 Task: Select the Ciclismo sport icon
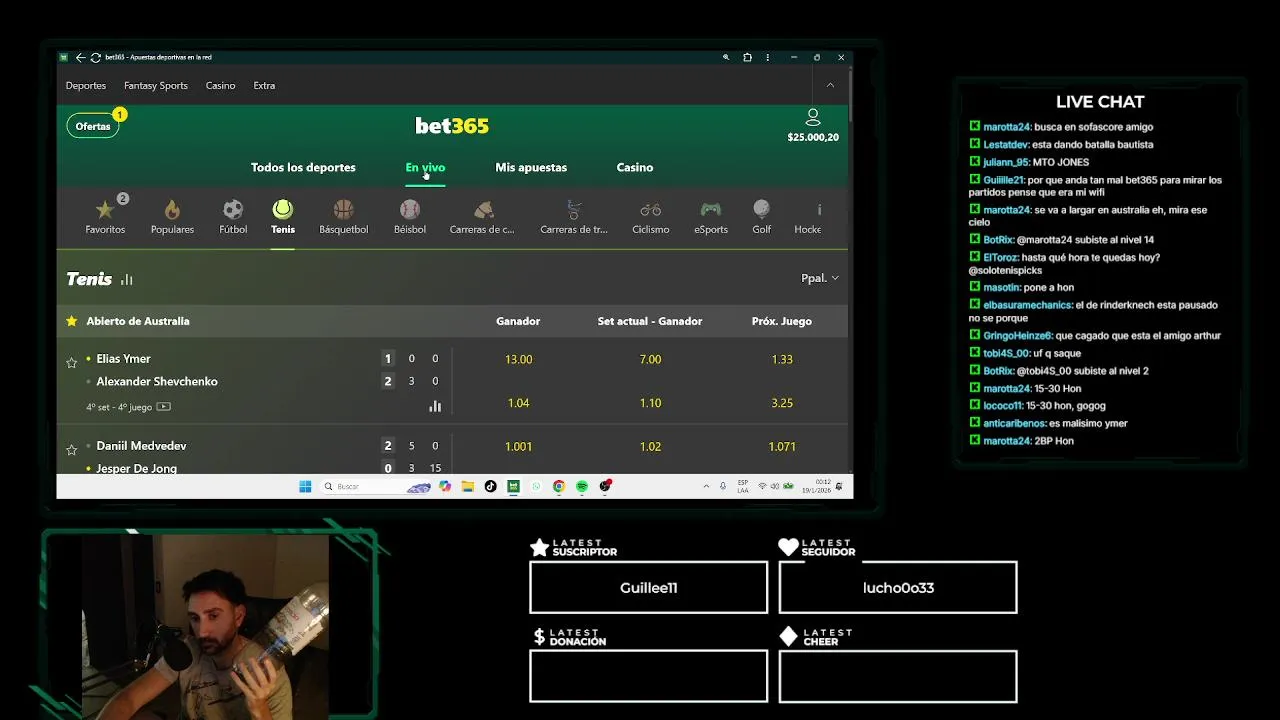click(x=651, y=209)
